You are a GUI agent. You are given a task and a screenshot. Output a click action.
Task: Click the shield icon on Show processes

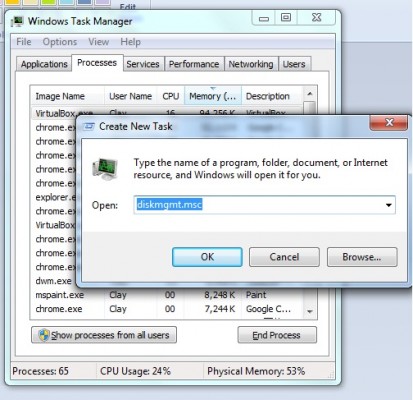(x=44, y=335)
